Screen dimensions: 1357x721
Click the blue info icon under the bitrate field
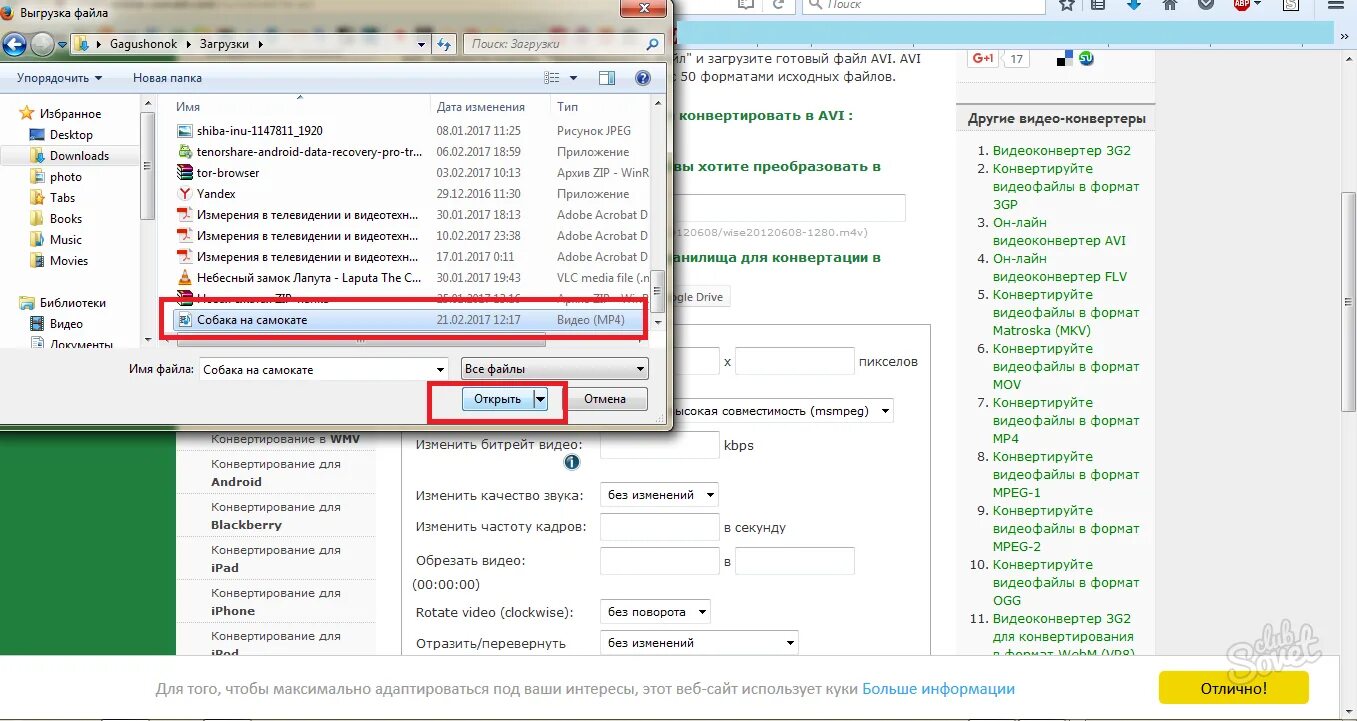(572, 462)
